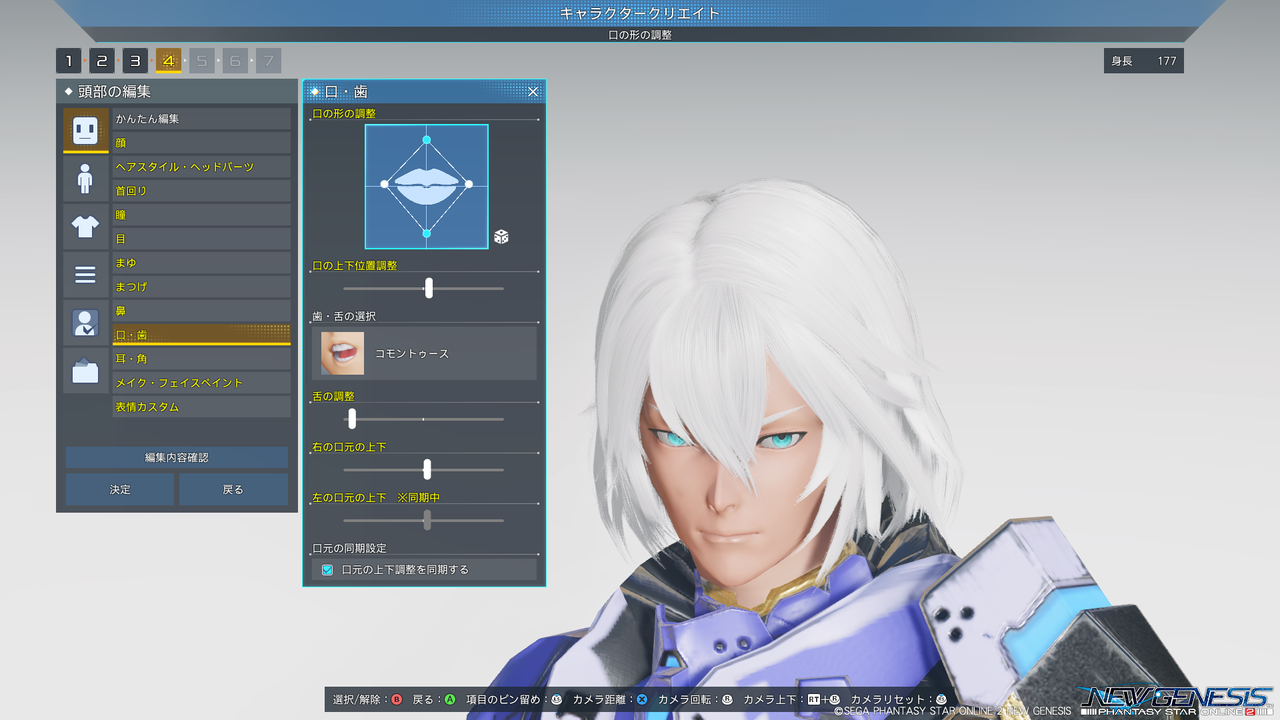Click bottom handle of mouth shape diamond

pyautogui.click(x=427, y=234)
